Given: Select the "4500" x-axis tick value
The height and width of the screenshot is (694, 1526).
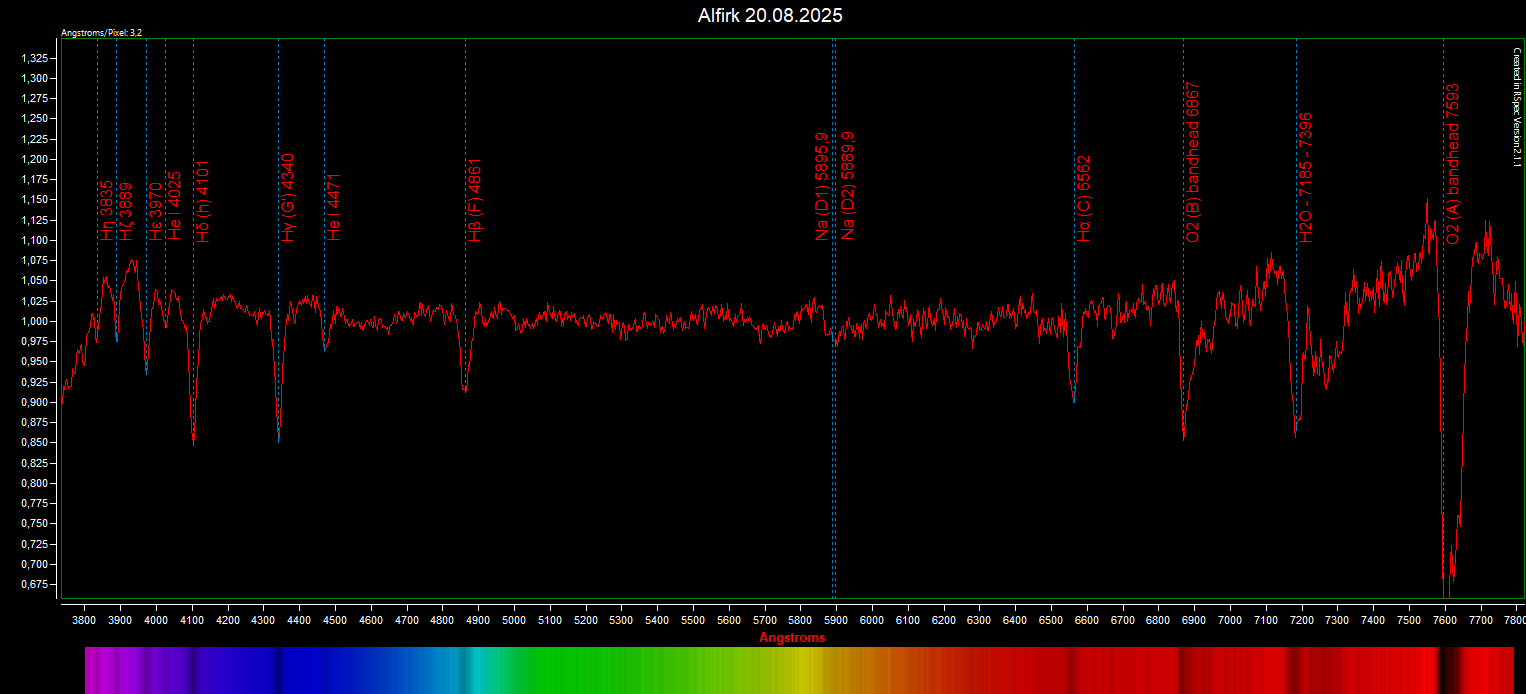Looking at the screenshot, I should [x=335, y=621].
